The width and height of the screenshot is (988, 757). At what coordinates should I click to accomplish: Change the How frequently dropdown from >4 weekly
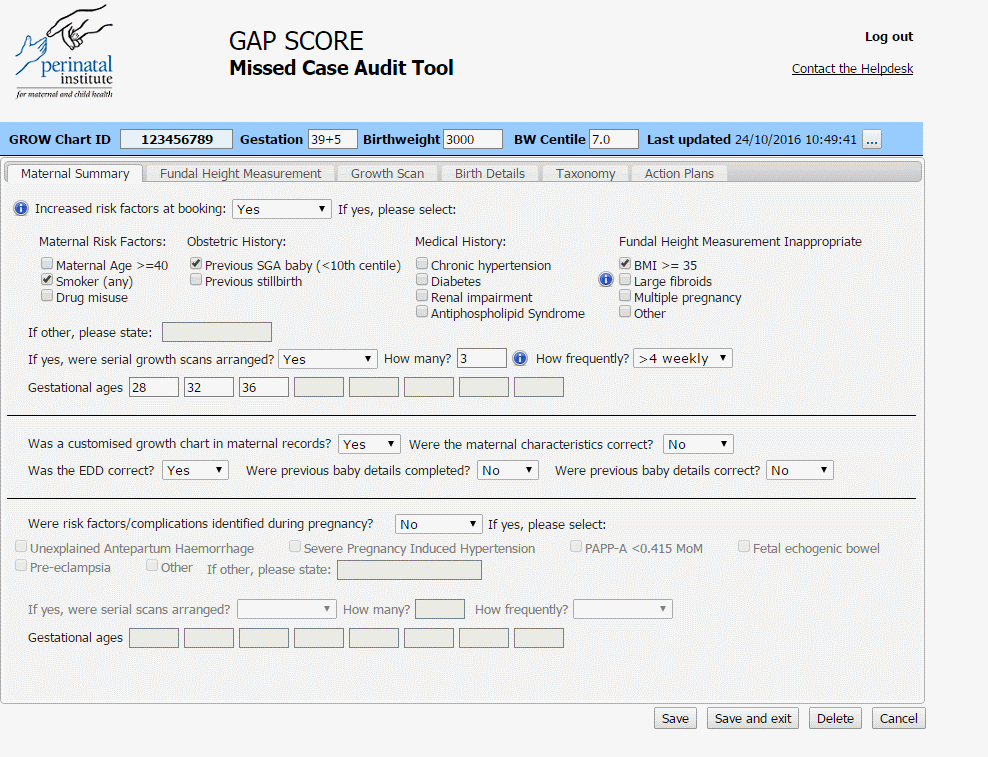click(682, 357)
